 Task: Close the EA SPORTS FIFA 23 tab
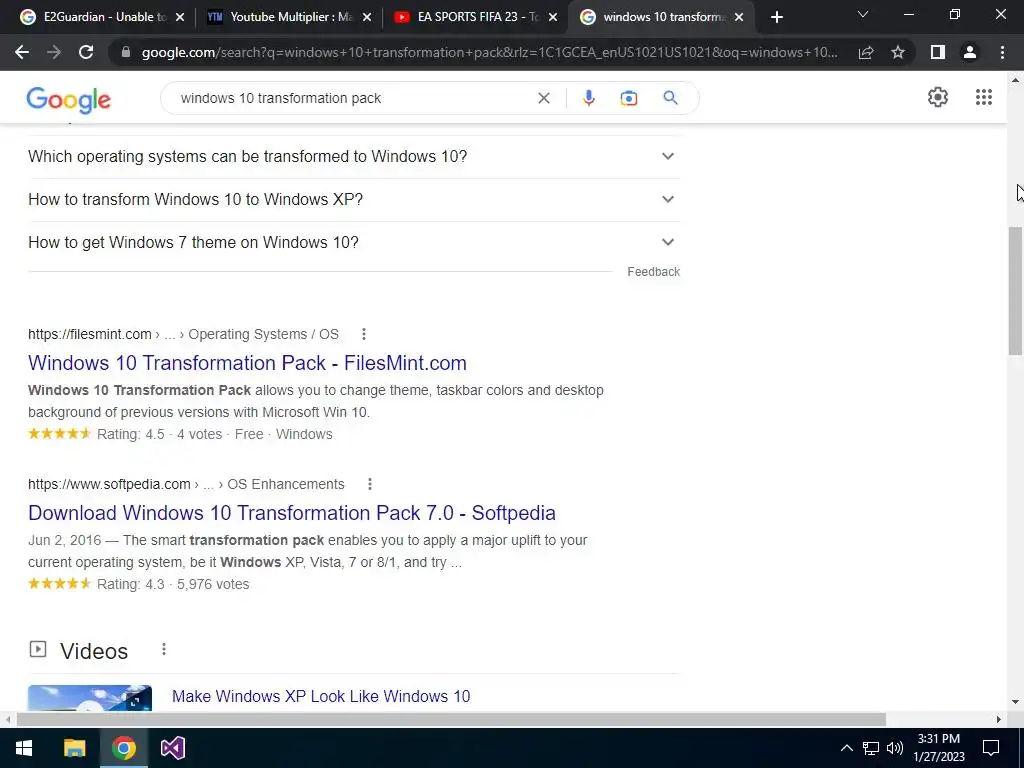[x=553, y=17]
